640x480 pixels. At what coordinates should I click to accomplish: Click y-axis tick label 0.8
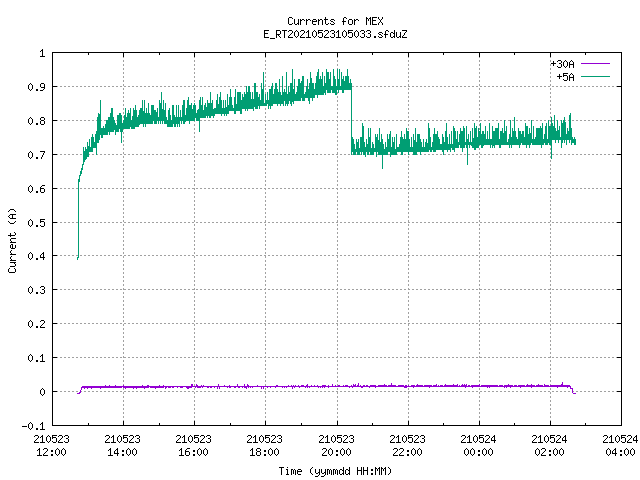click(36, 121)
